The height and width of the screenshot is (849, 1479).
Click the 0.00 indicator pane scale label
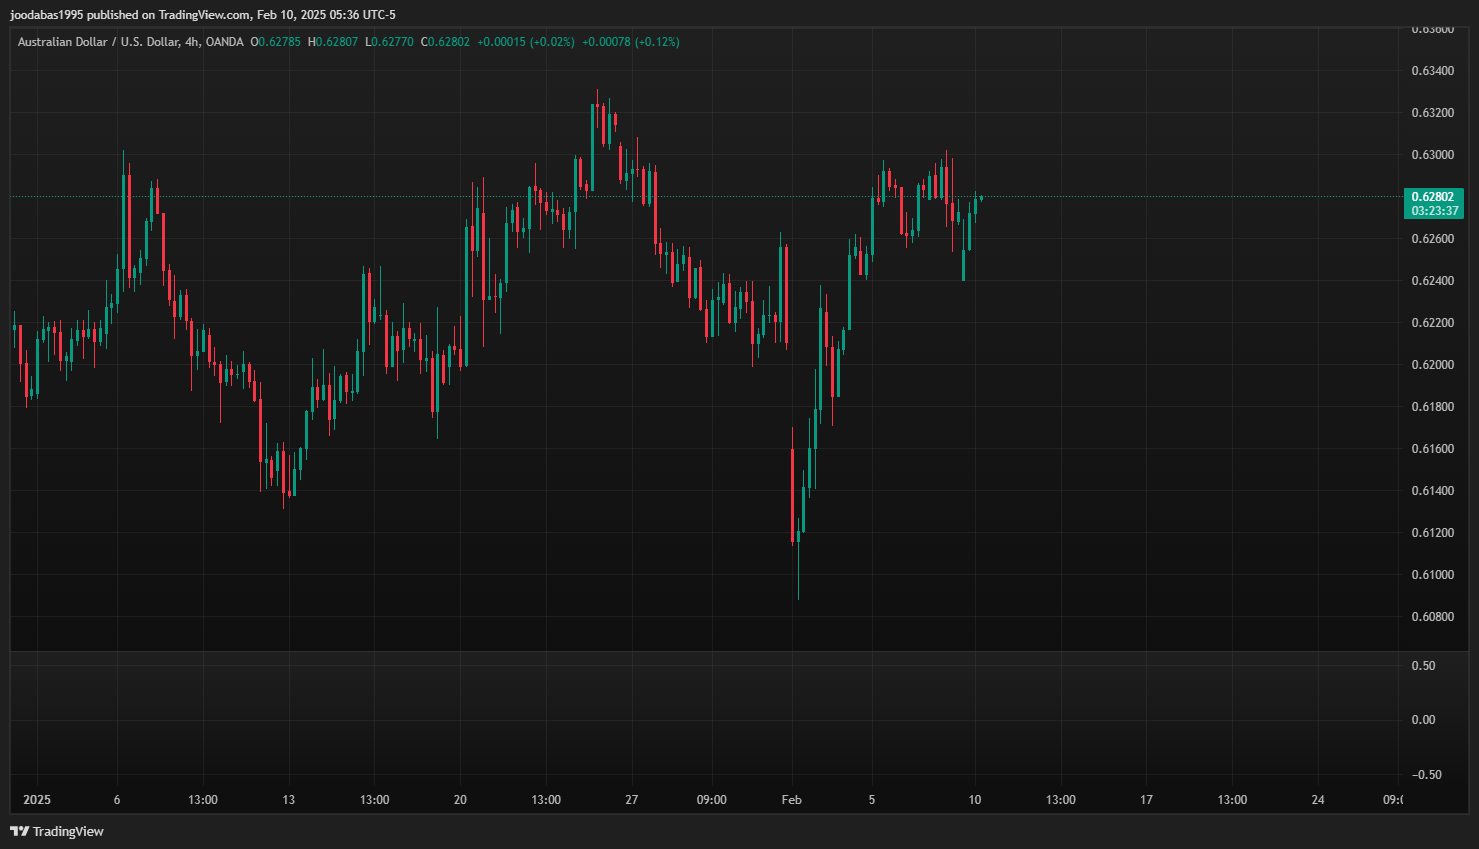click(1423, 720)
